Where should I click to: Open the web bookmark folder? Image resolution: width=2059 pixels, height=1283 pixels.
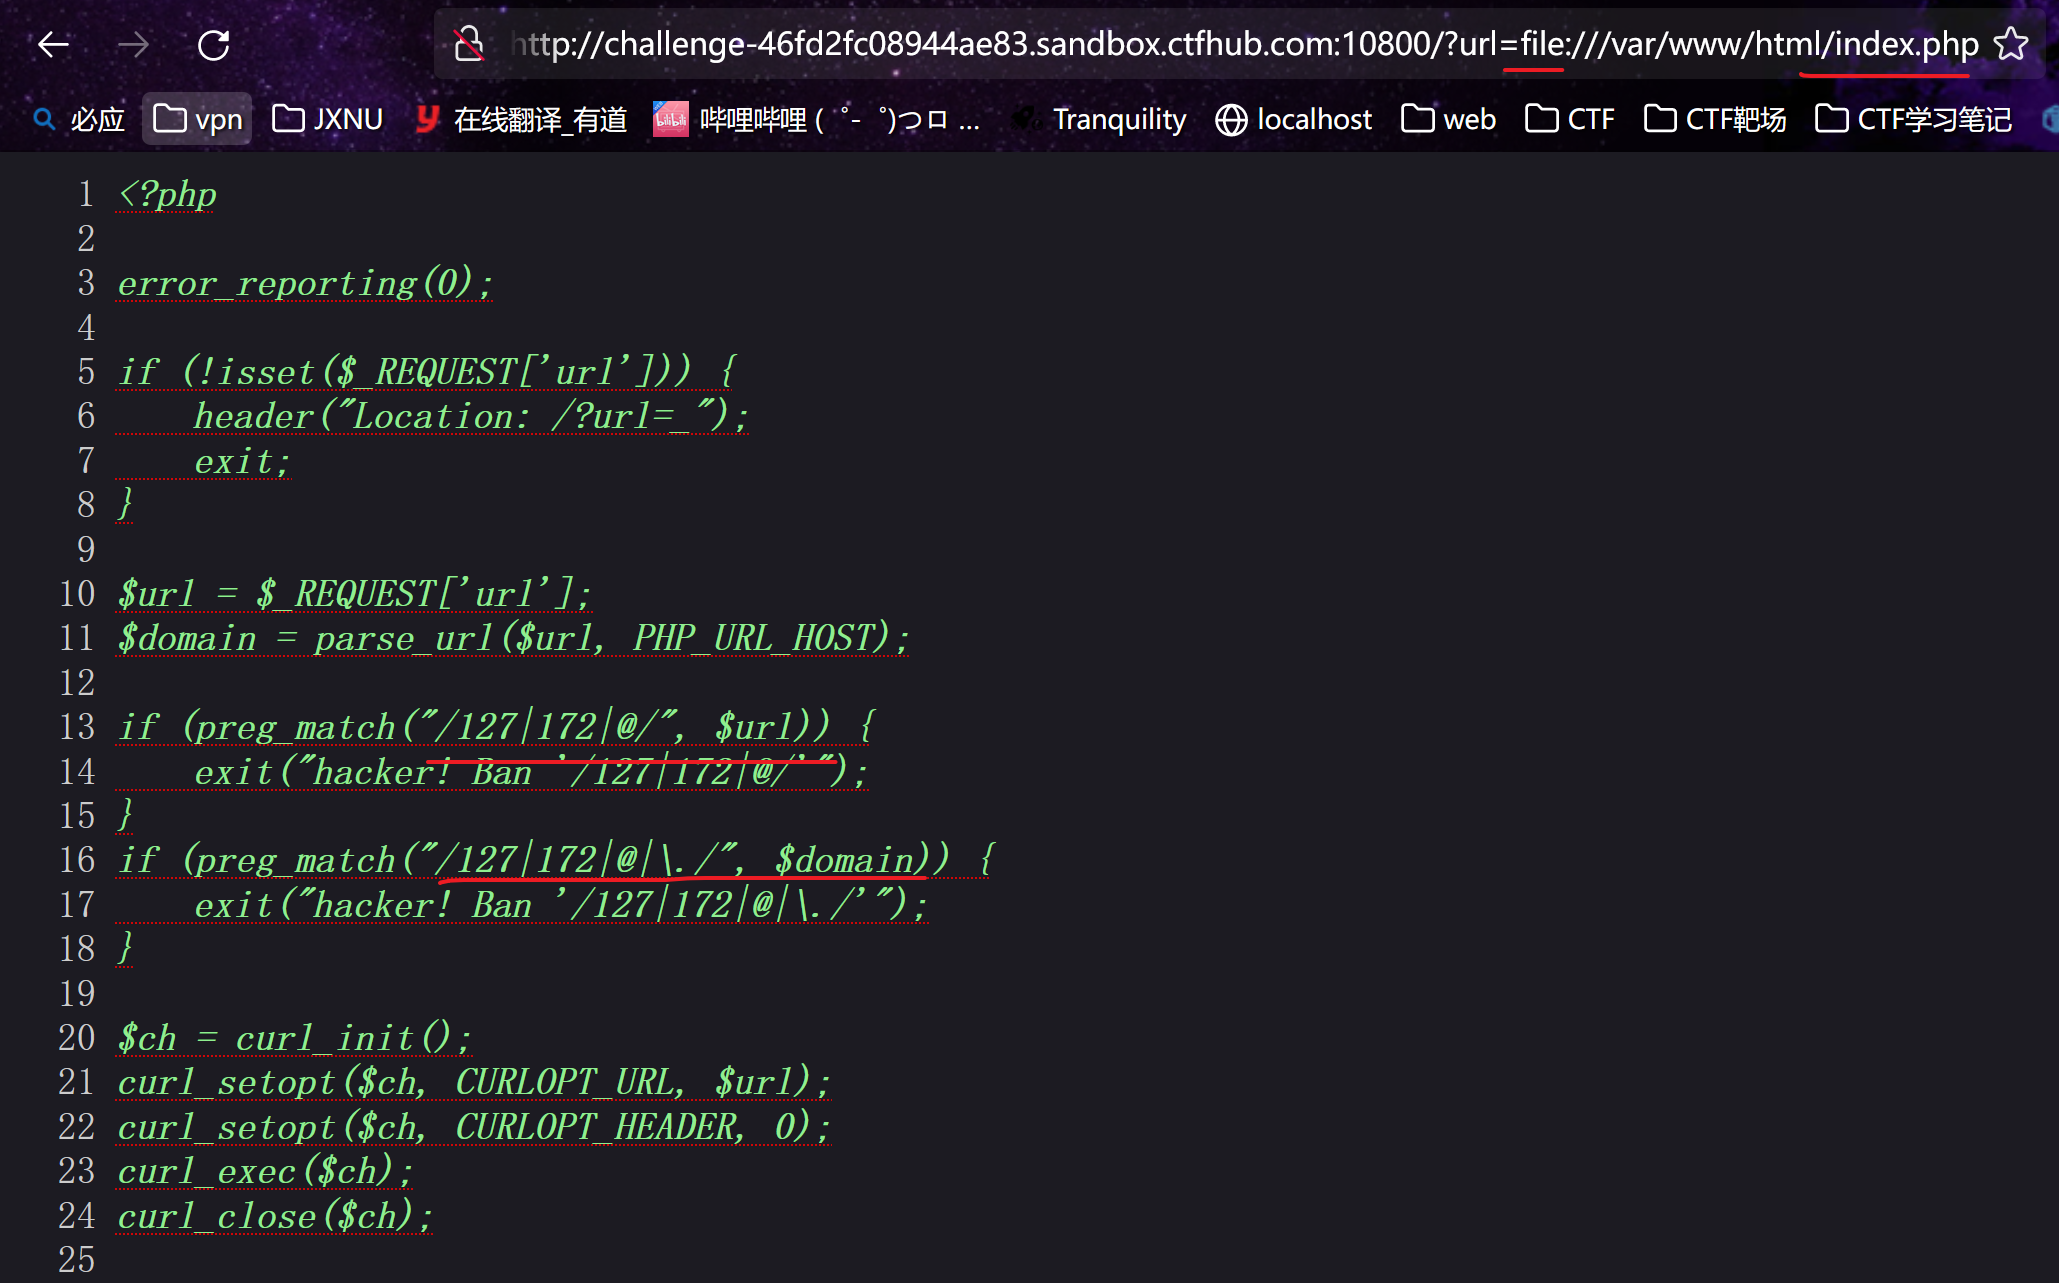coord(1449,119)
